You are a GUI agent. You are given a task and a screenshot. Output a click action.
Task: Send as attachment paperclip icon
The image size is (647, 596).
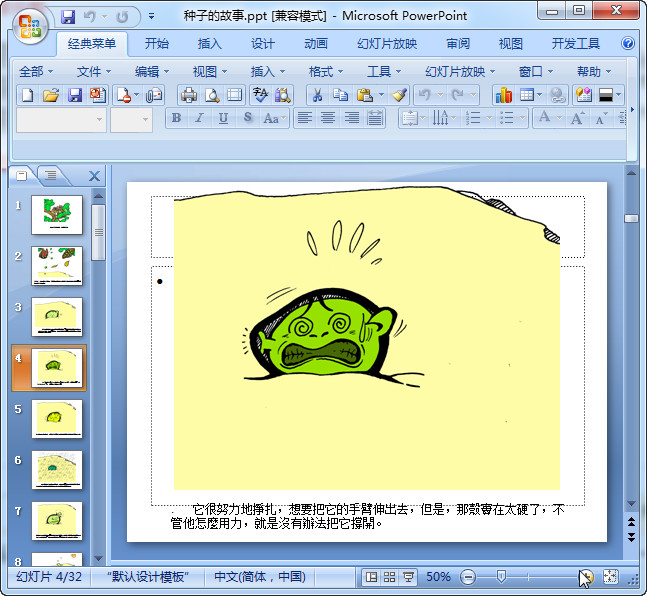[153, 95]
